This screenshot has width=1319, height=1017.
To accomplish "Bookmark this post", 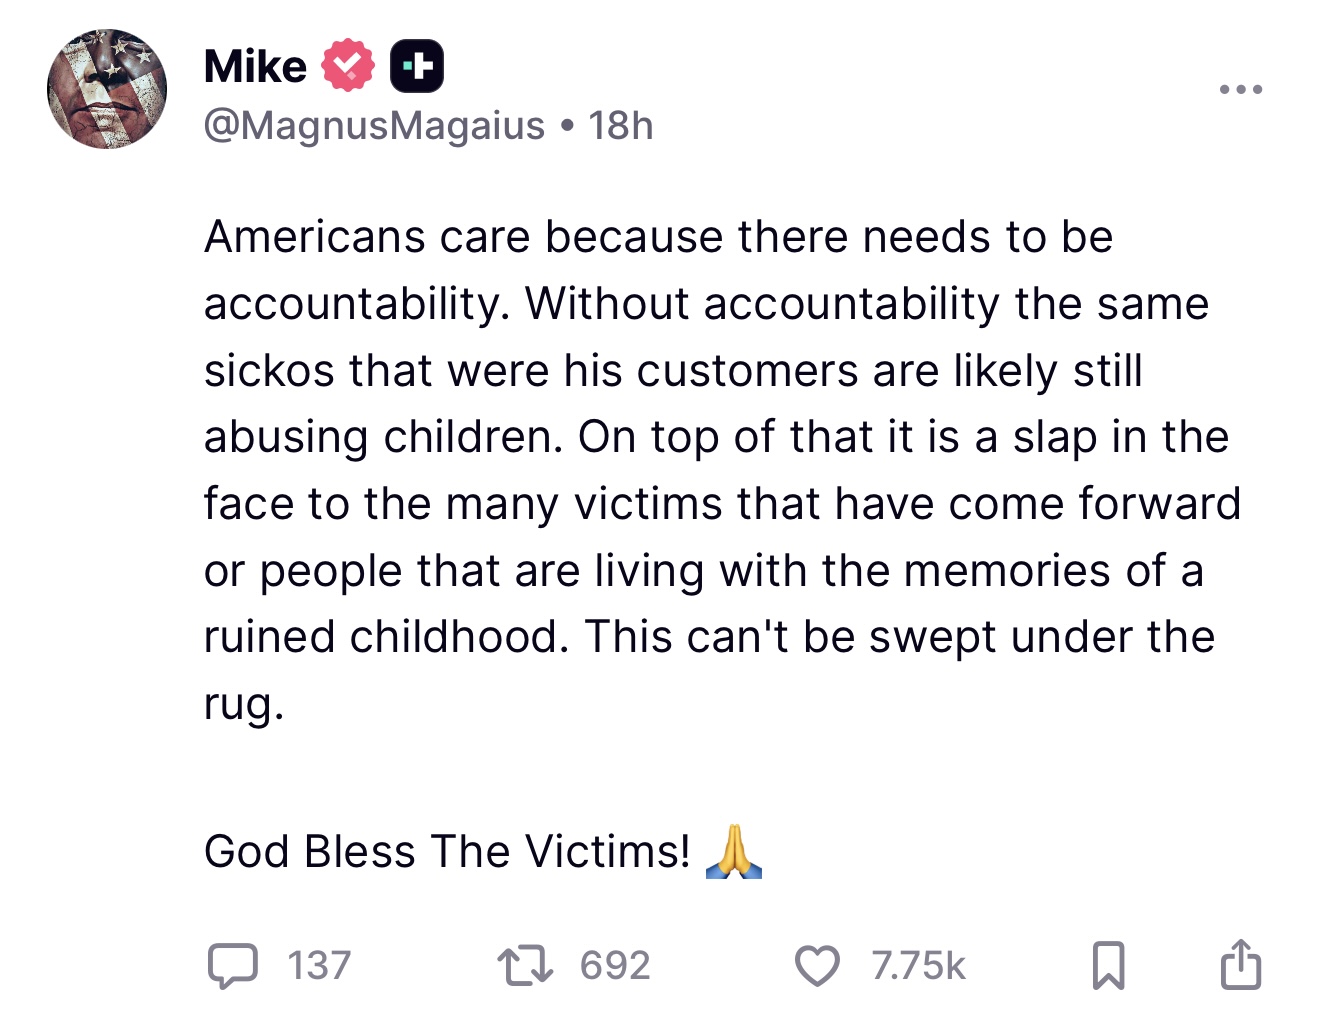I will pyautogui.click(x=1108, y=966).
